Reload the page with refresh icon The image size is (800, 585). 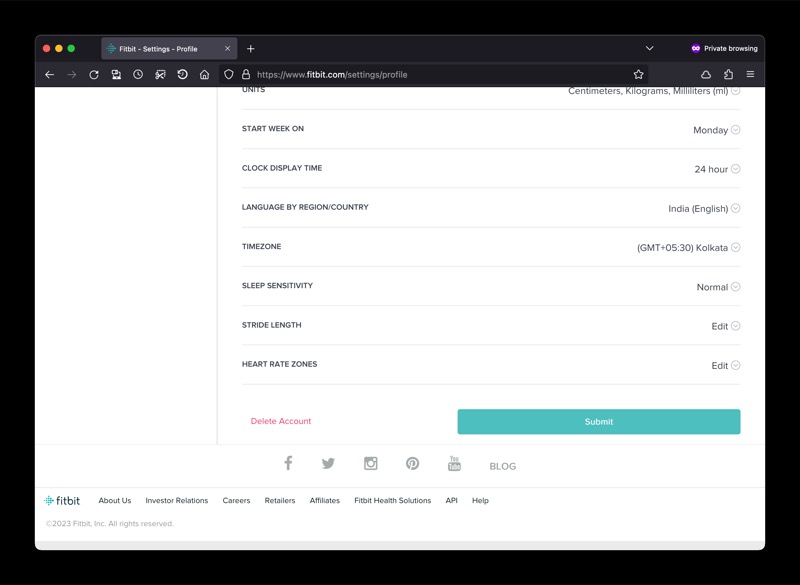(94, 74)
